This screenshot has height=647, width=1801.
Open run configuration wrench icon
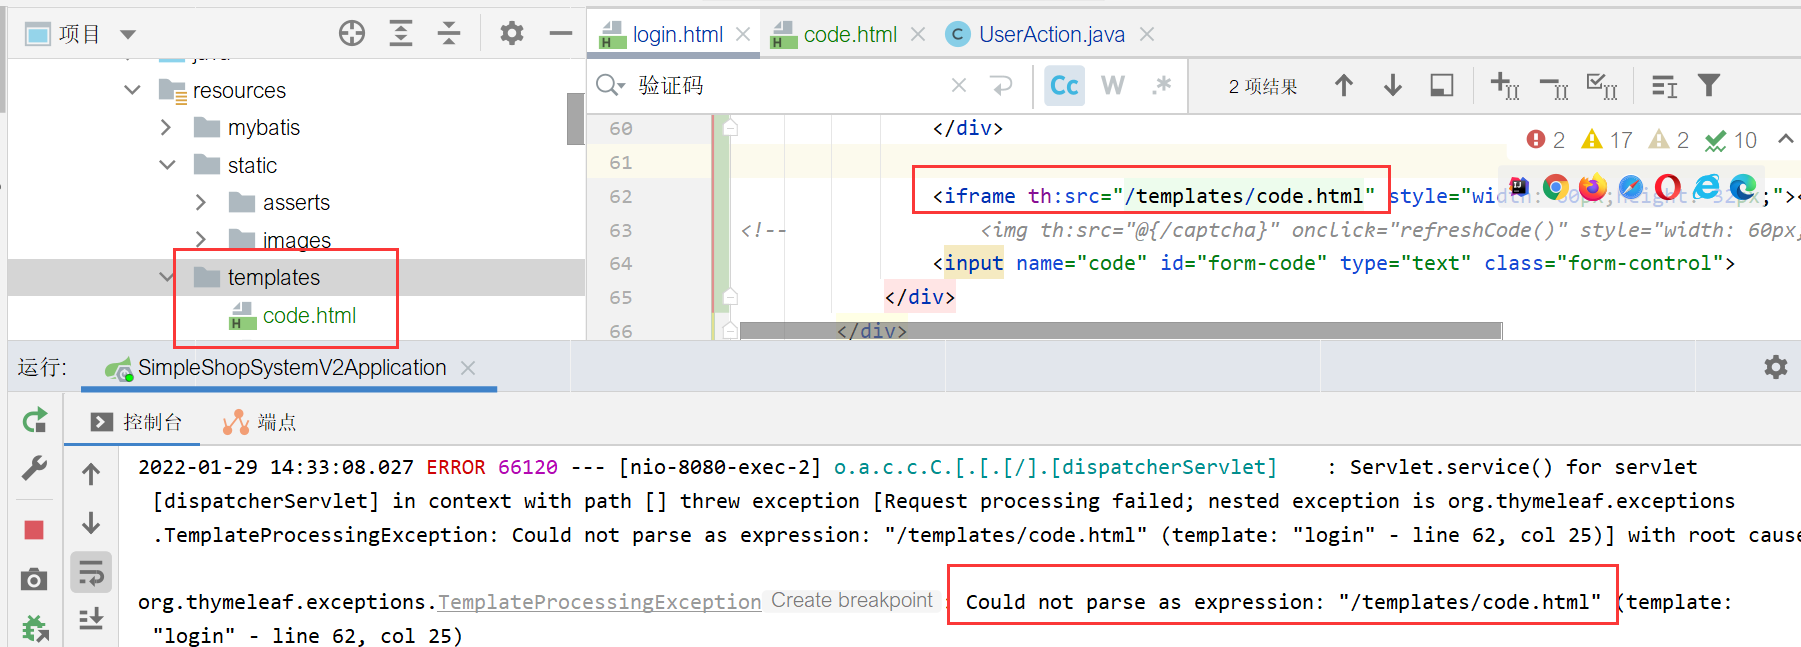[35, 467]
